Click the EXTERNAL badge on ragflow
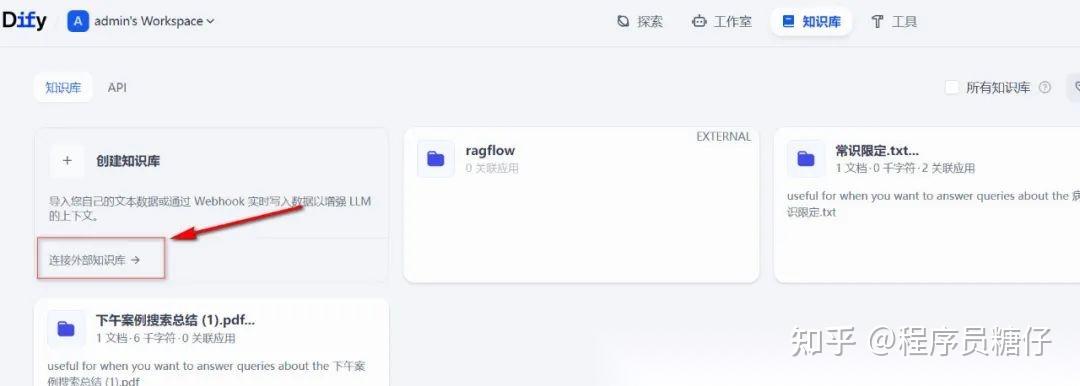The height and width of the screenshot is (386, 1080). (723, 136)
